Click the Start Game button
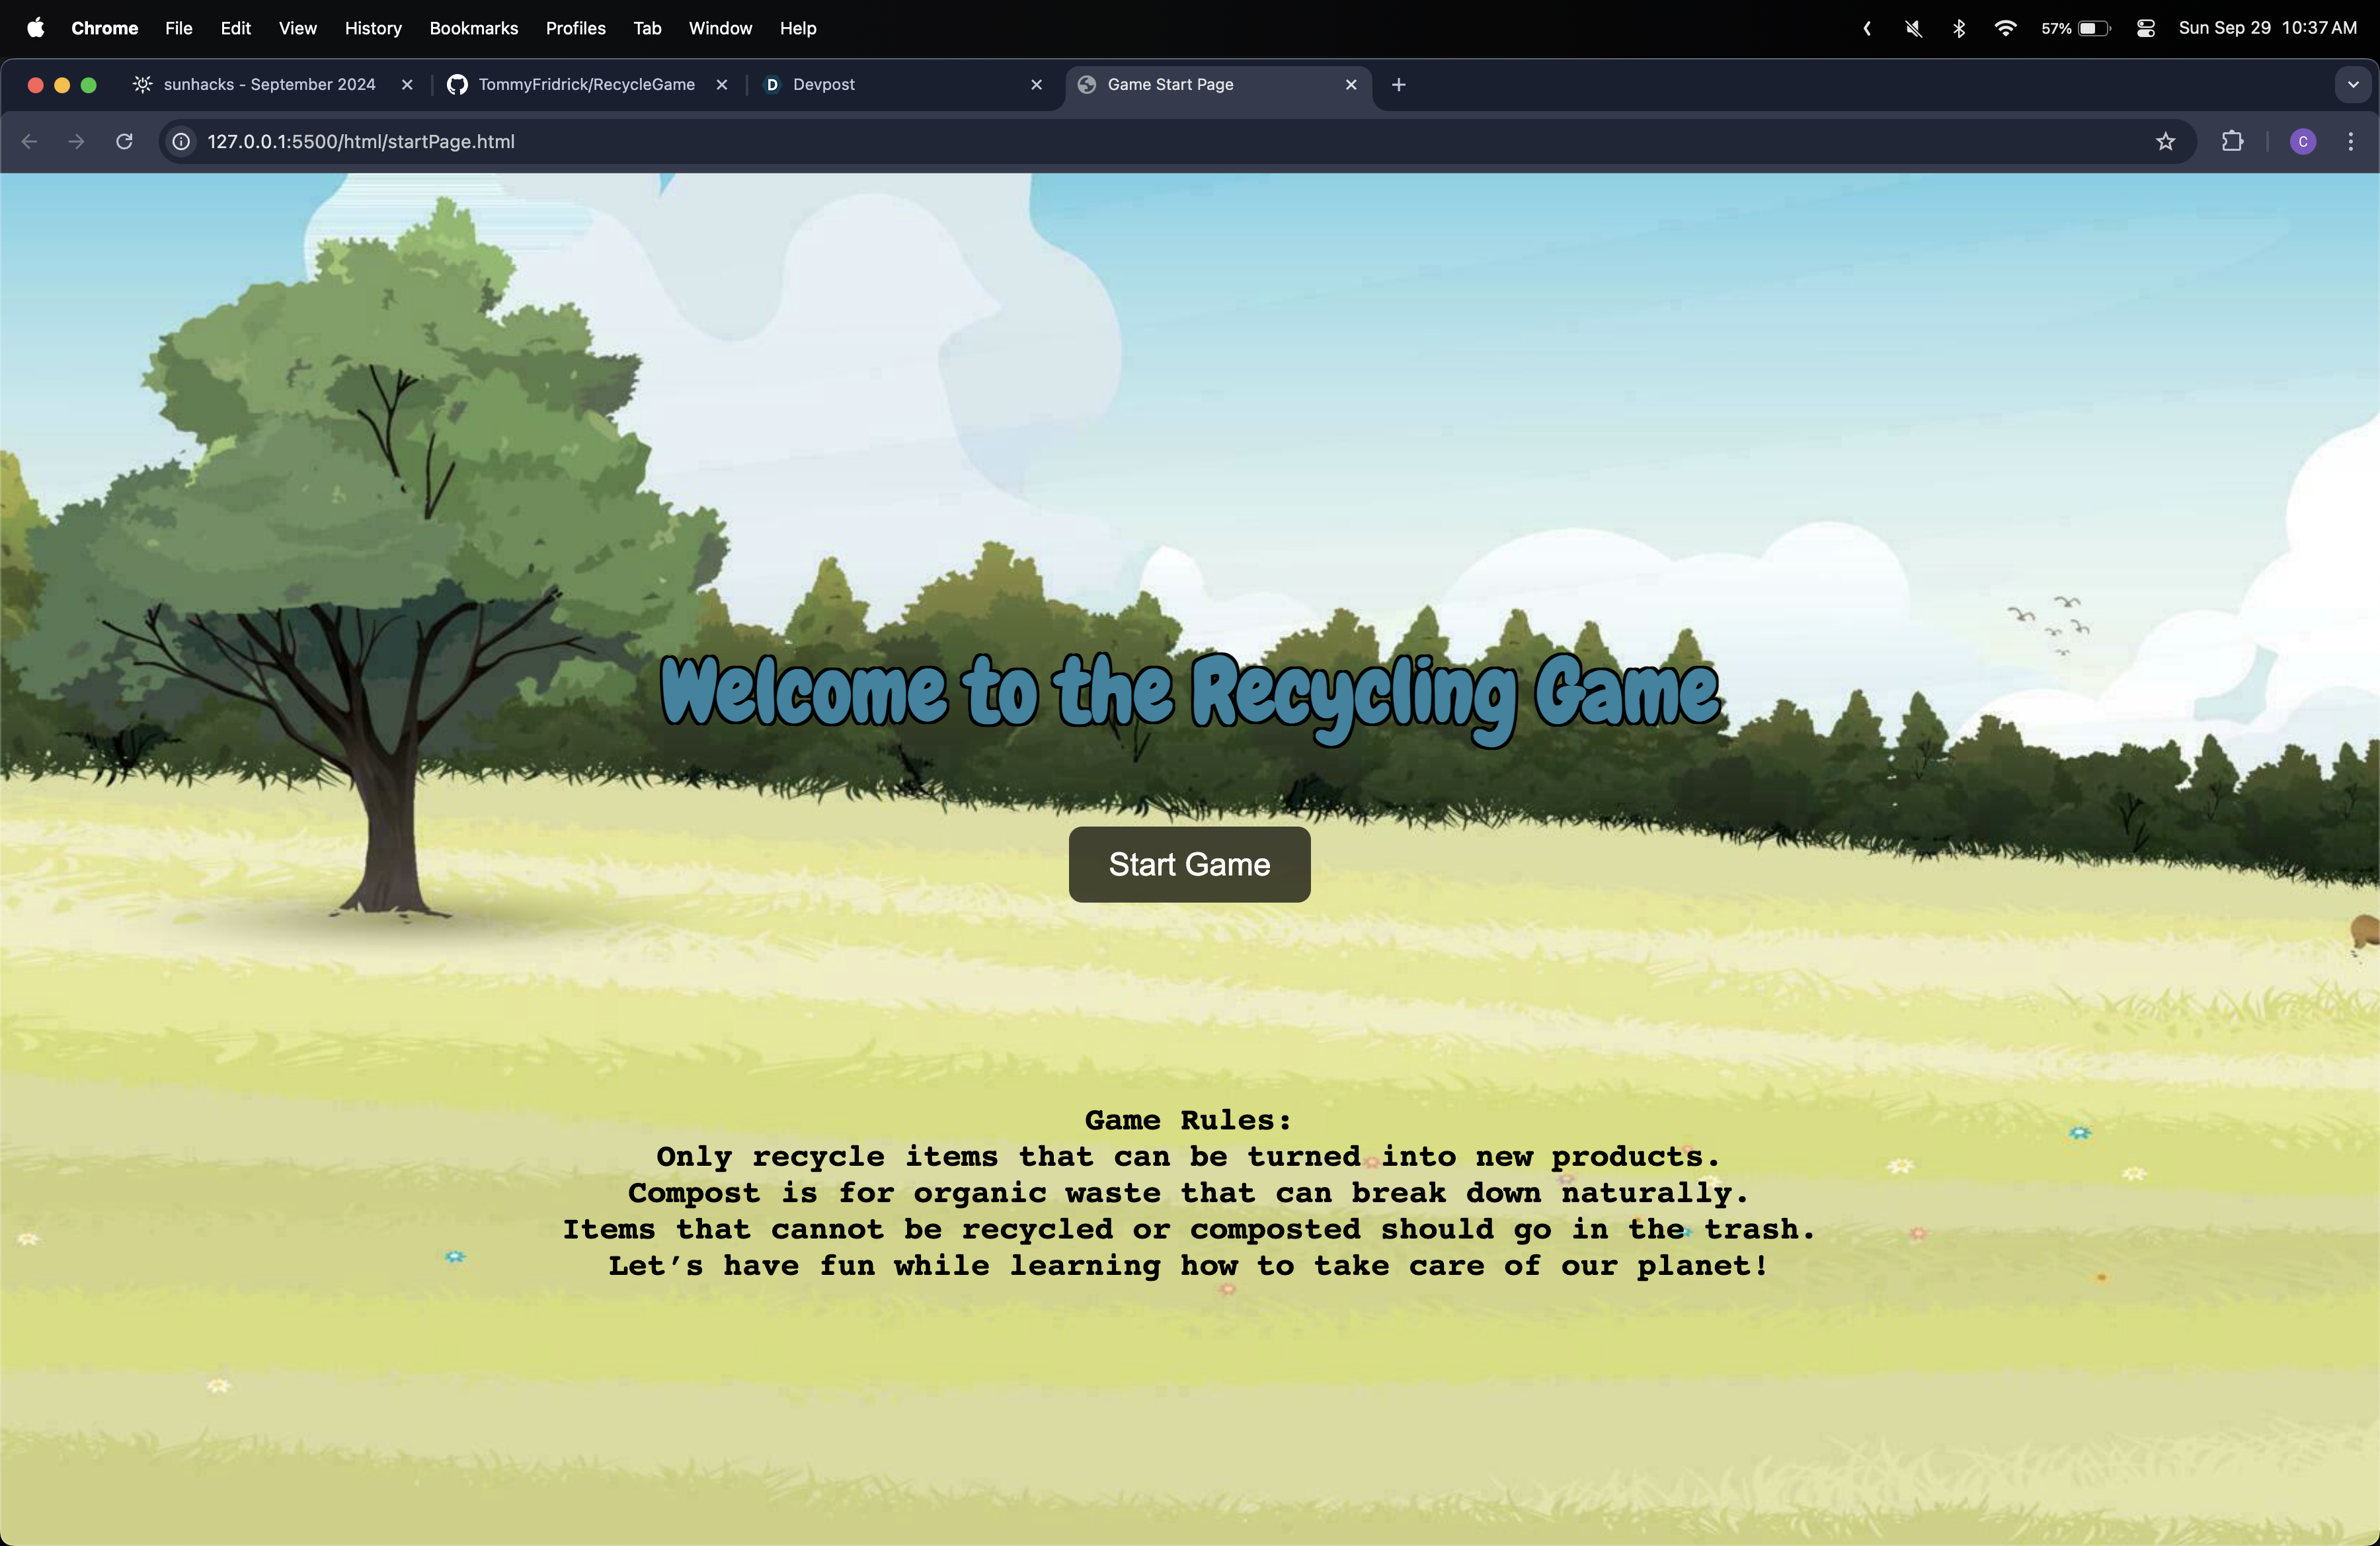The width and height of the screenshot is (2380, 1546). pyautogui.click(x=1189, y=864)
